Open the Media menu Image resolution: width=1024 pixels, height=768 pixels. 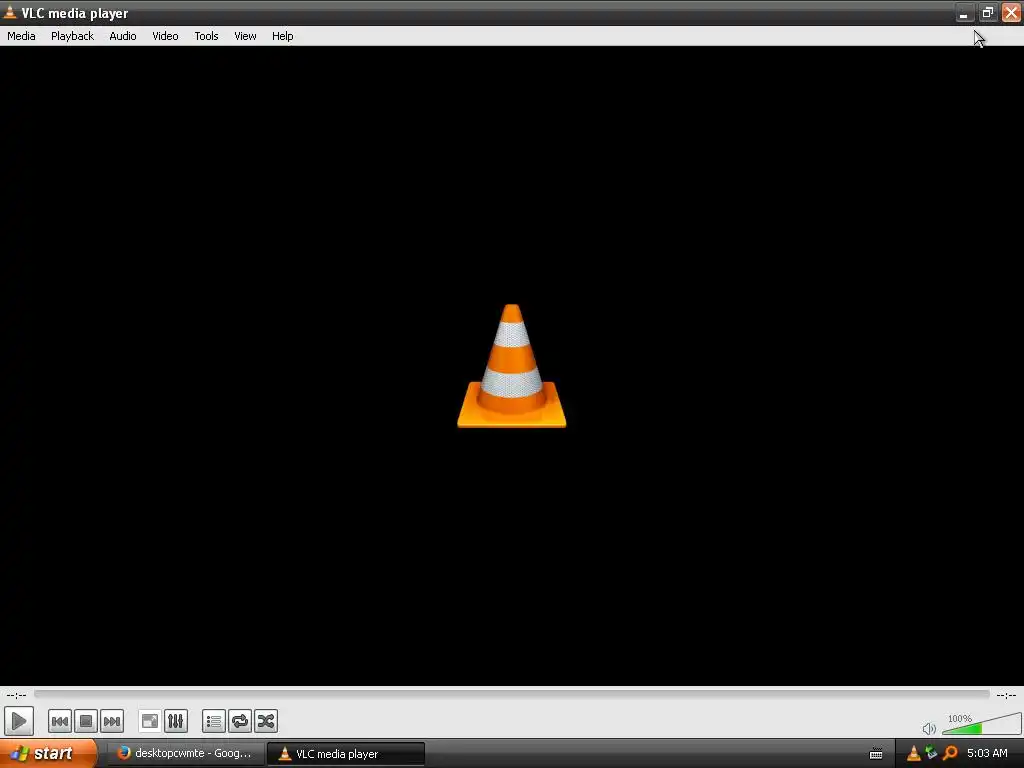click(x=21, y=36)
